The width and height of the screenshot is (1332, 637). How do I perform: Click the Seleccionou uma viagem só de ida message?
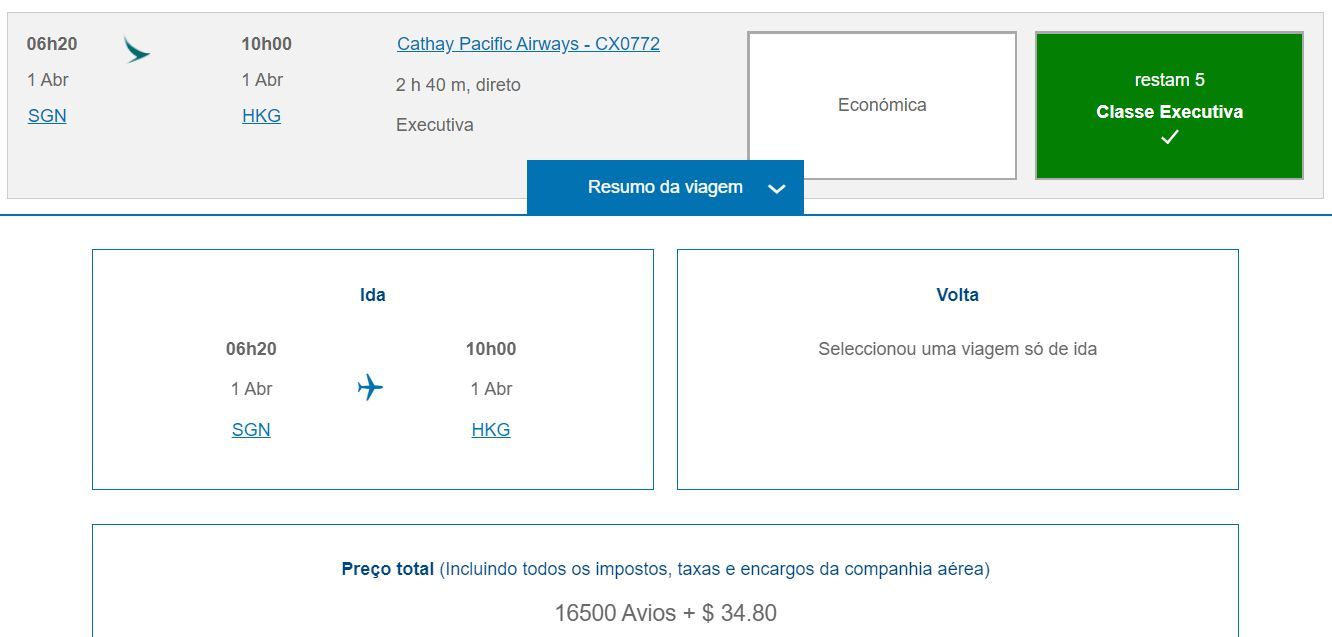(957, 349)
